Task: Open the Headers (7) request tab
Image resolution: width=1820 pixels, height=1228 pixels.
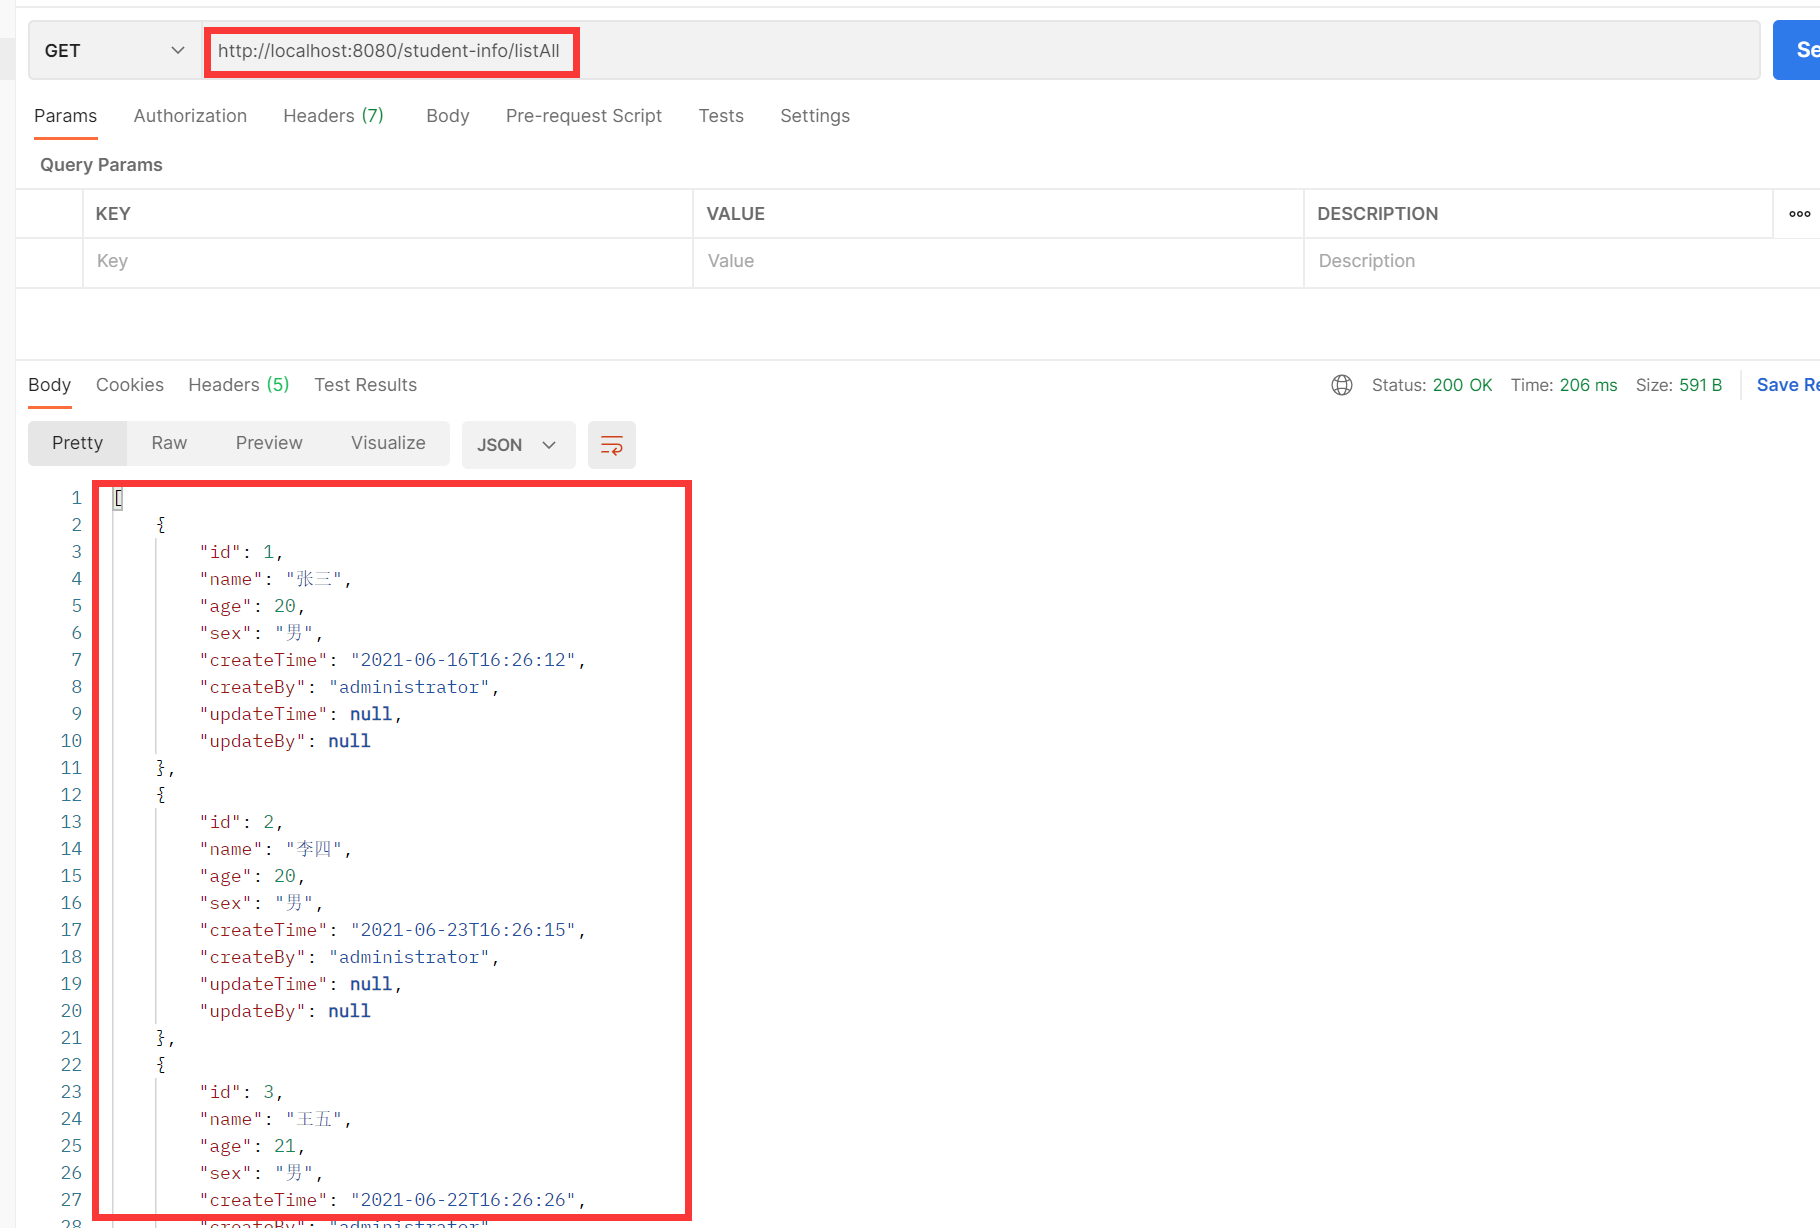Action: click(x=333, y=116)
